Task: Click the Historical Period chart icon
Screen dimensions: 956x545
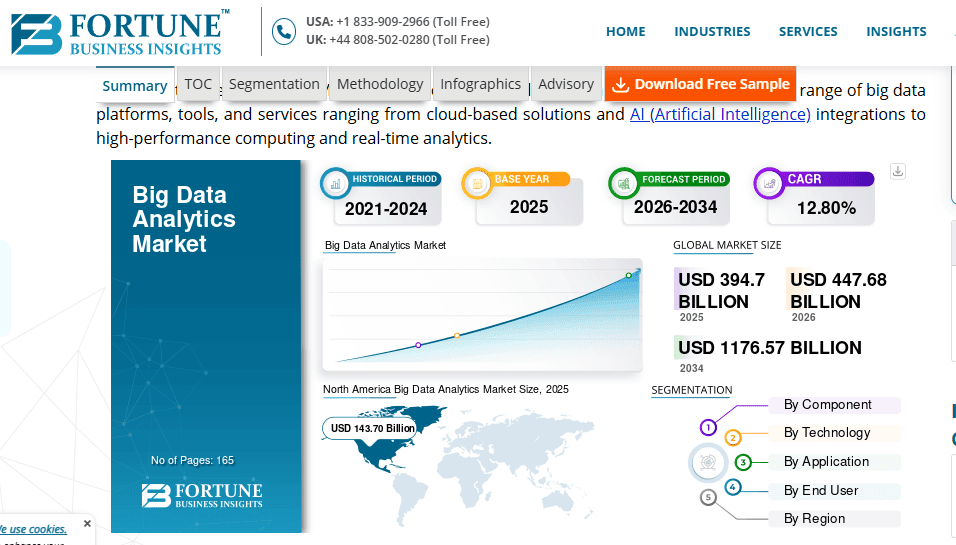Action: click(x=335, y=183)
